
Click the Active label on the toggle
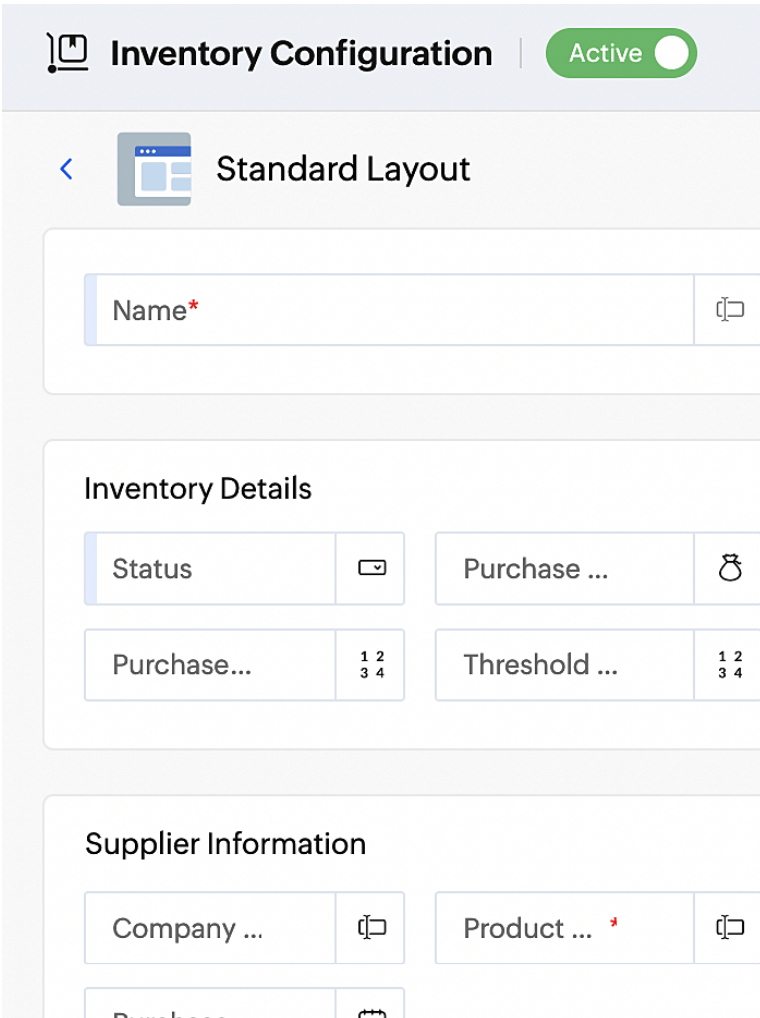604,53
